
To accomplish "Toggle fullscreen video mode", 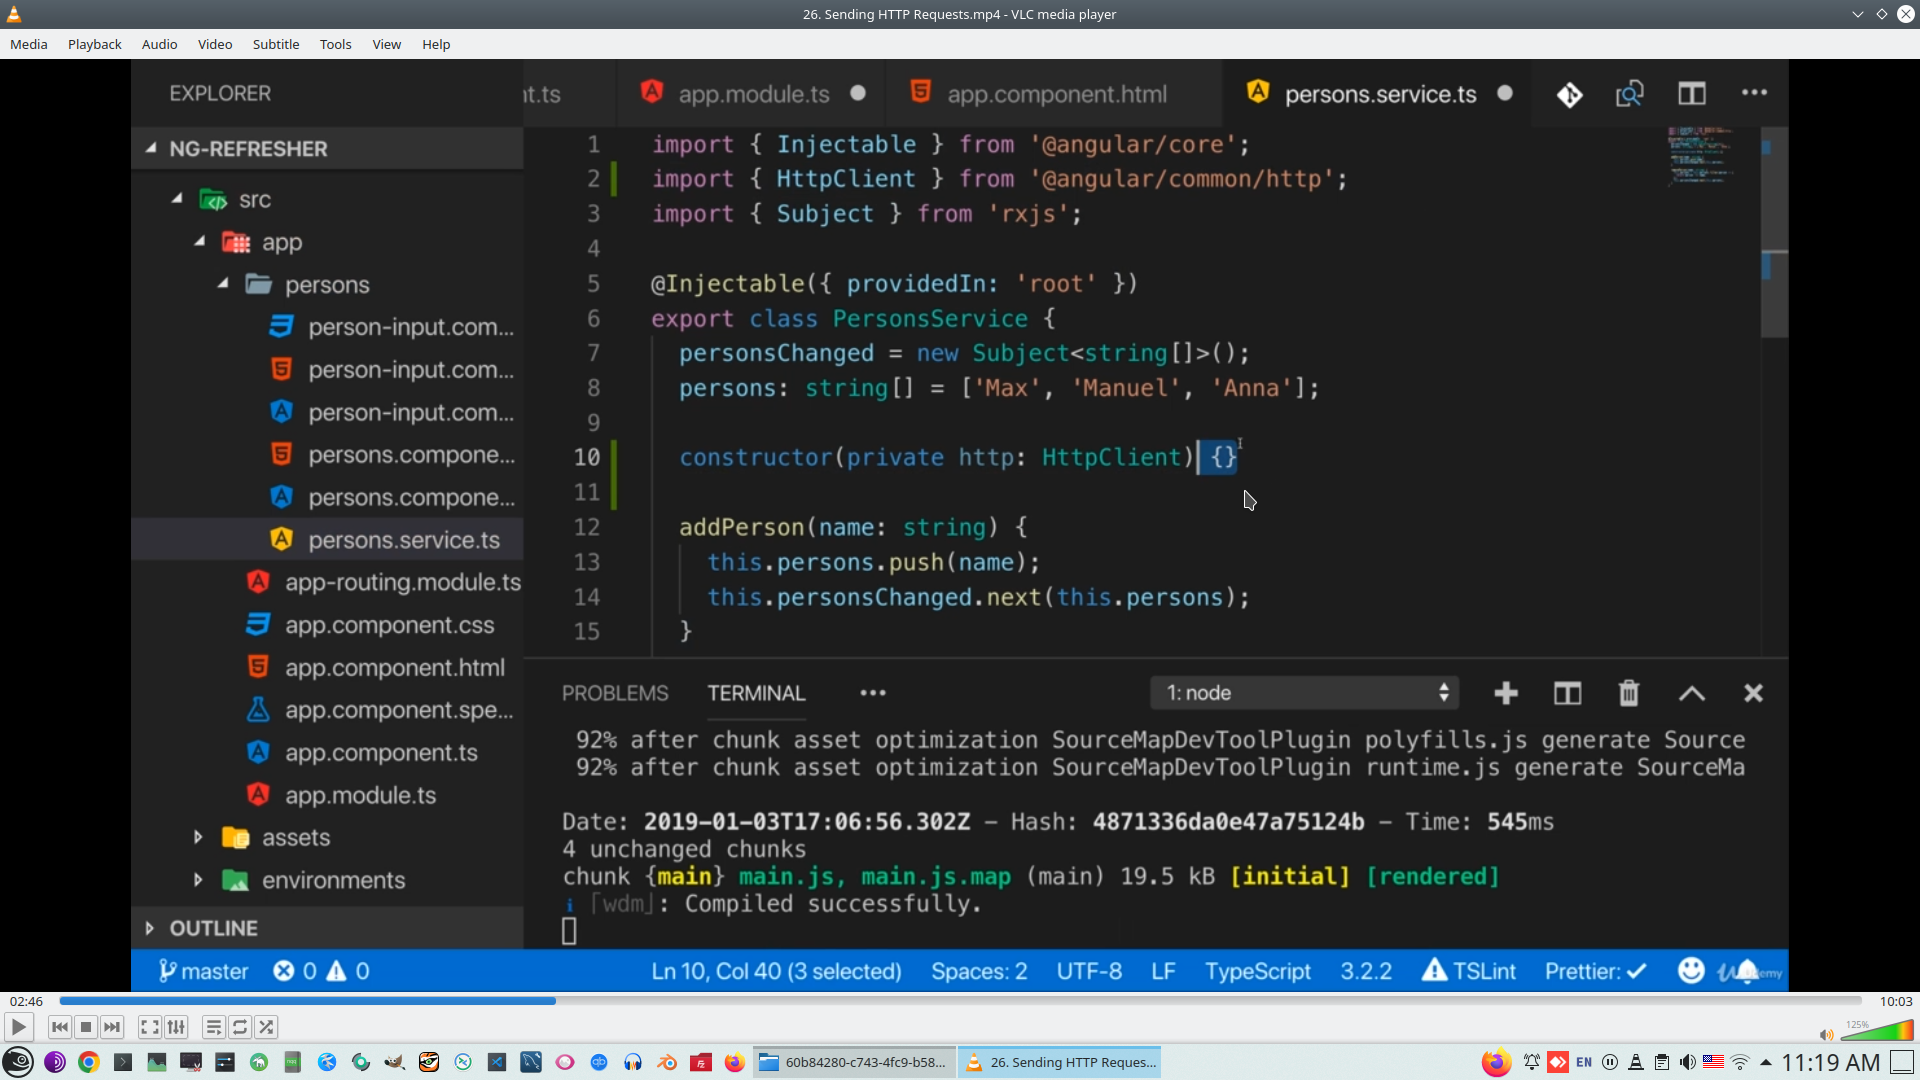I will point(149,1027).
